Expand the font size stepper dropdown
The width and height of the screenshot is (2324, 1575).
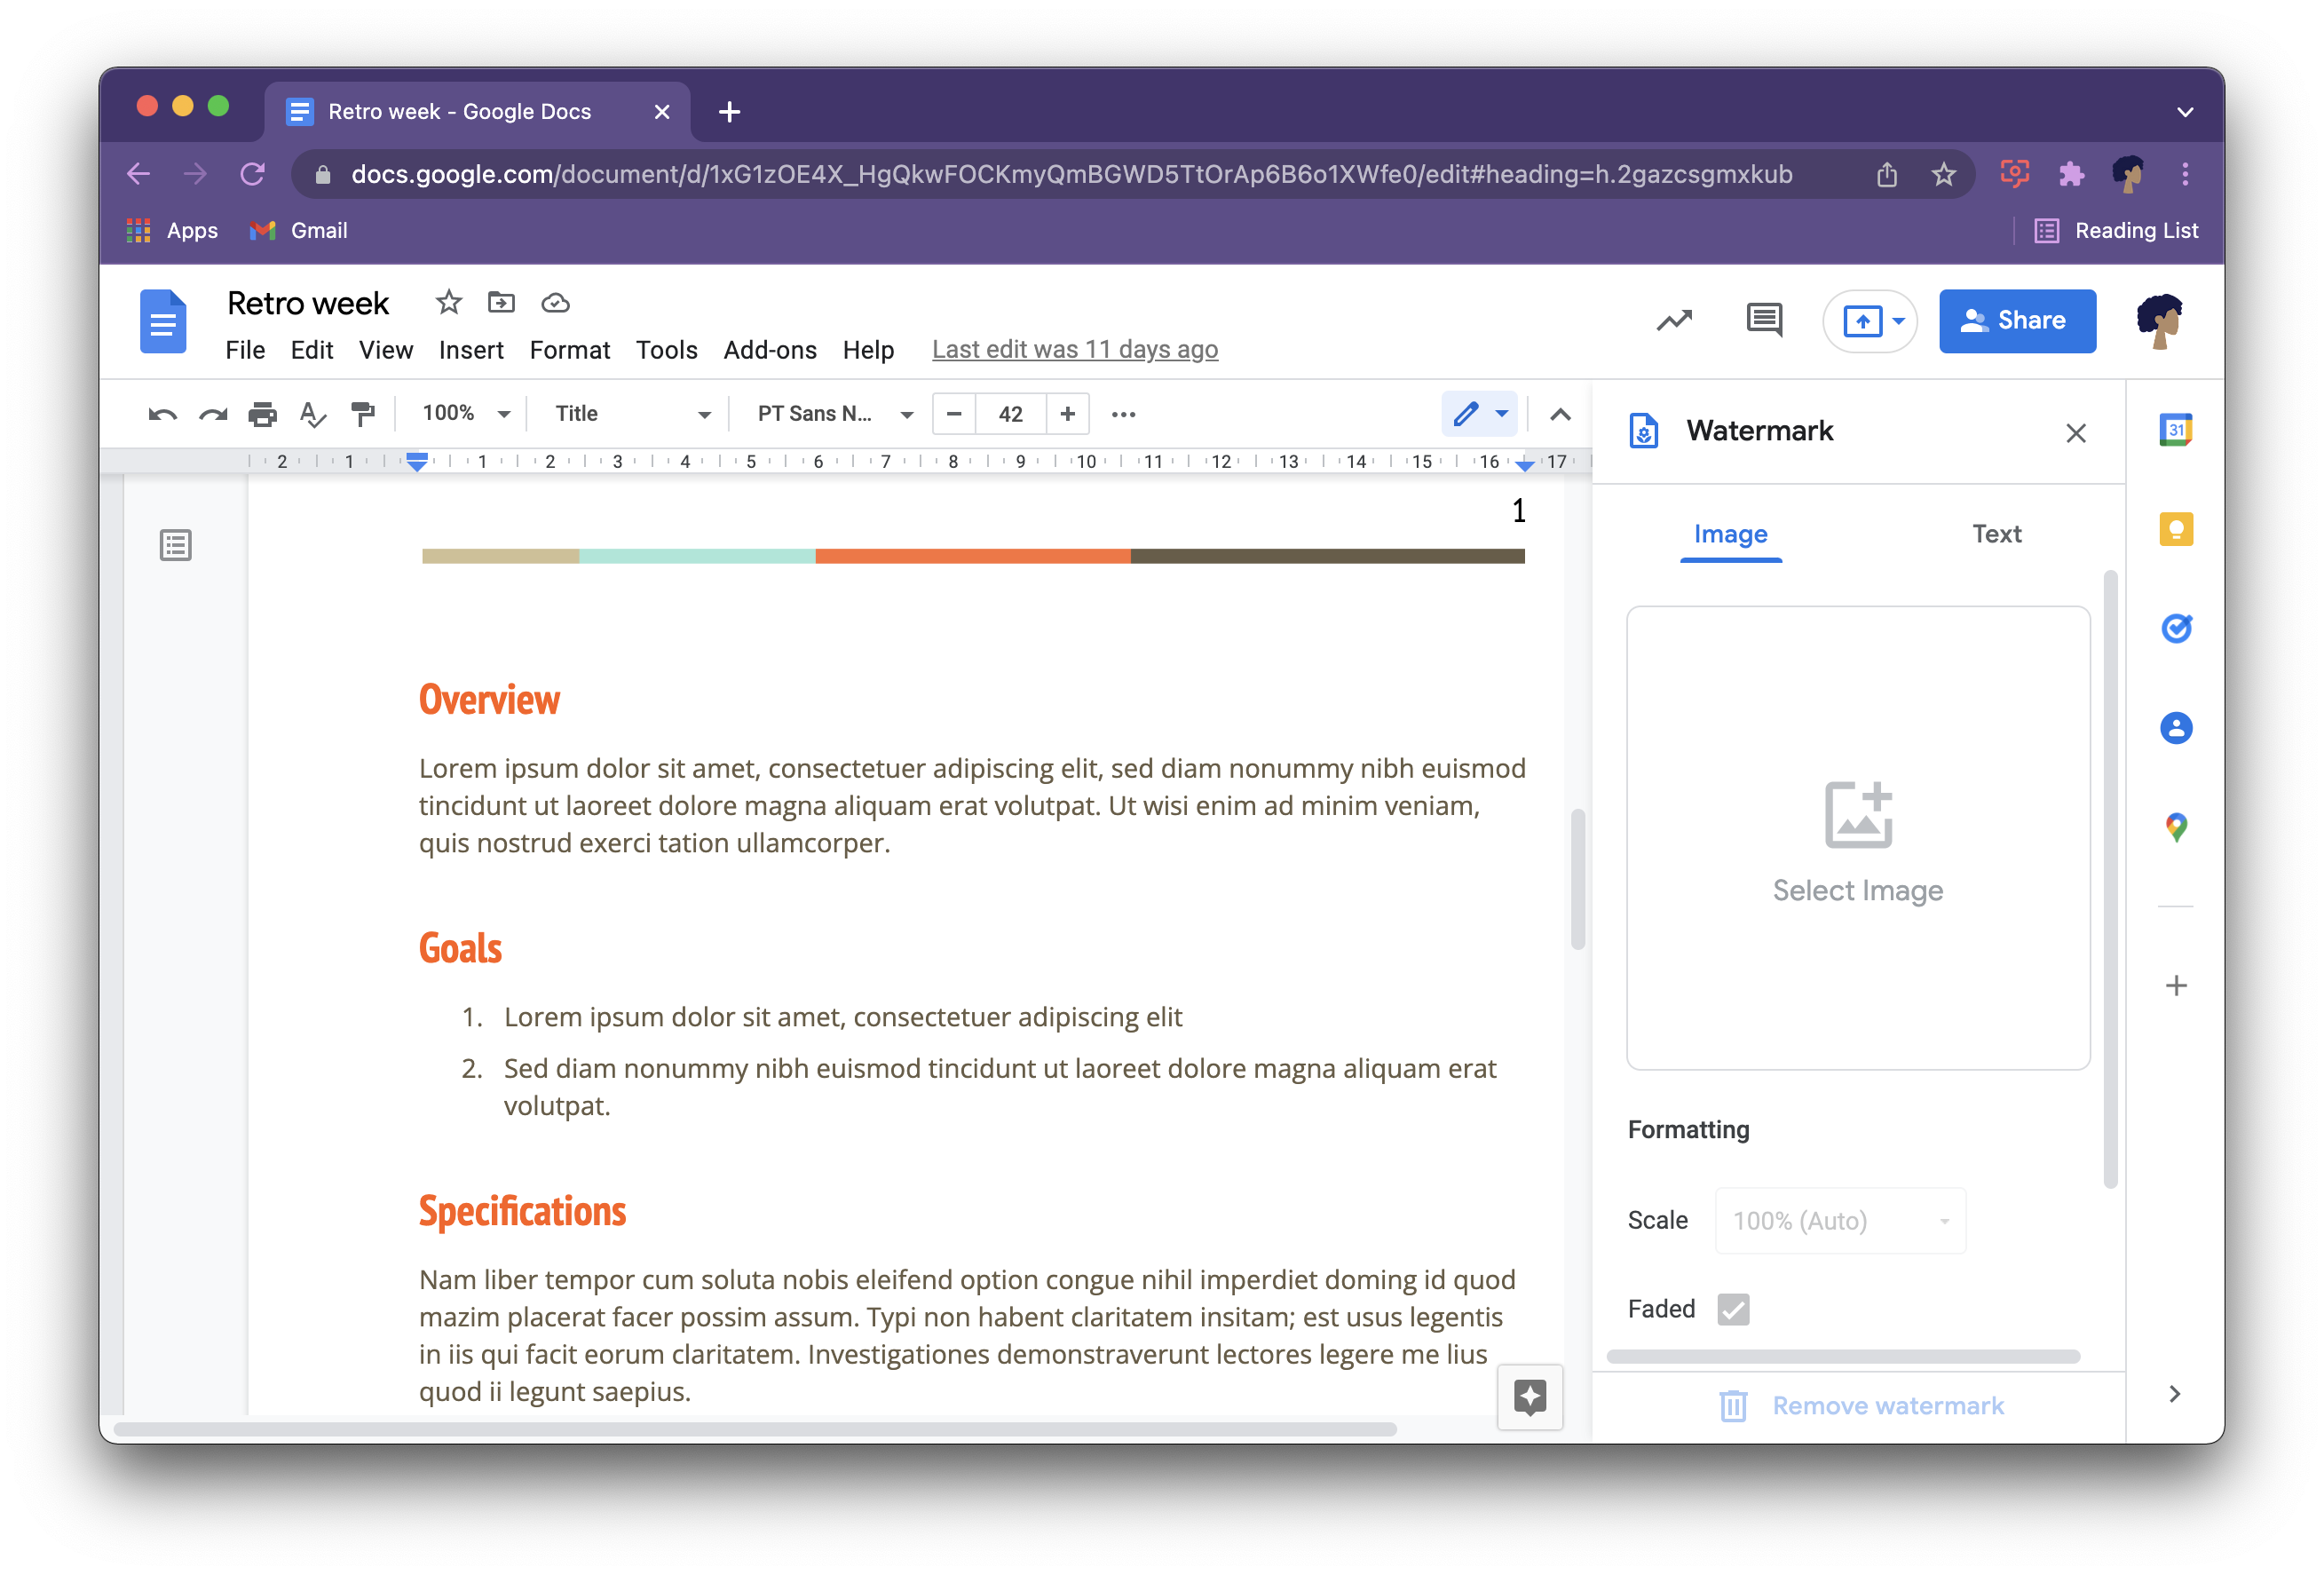[x=1012, y=413]
